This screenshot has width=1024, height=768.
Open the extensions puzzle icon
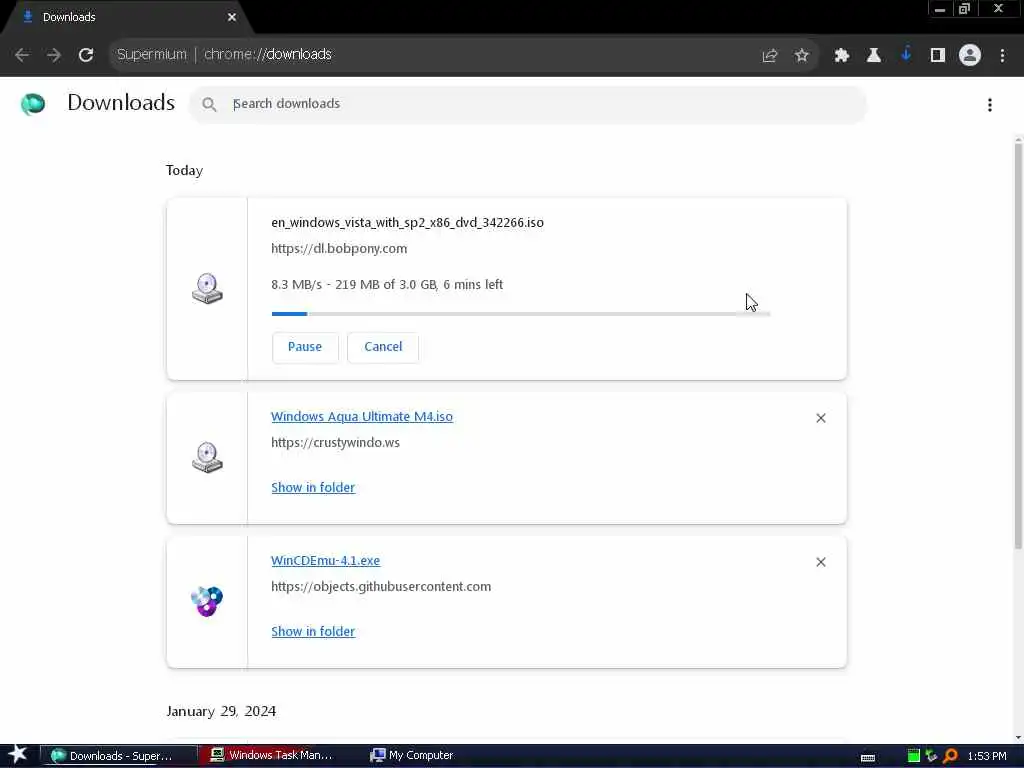click(x=842, y=56)
